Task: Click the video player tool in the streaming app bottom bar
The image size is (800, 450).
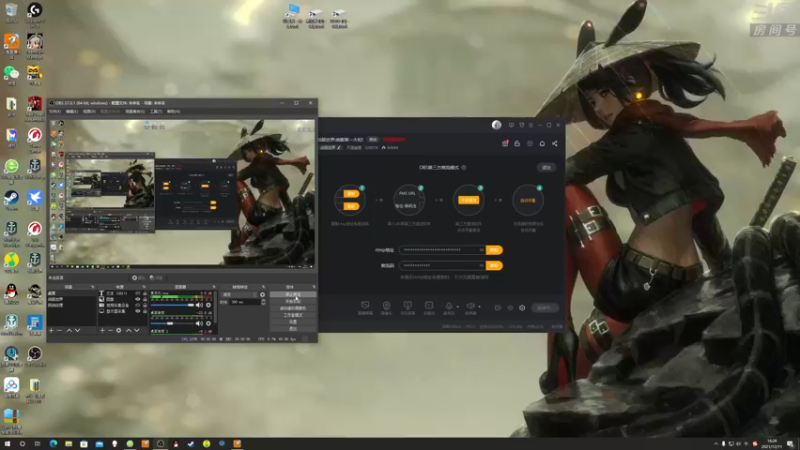Action: (429, 308)
